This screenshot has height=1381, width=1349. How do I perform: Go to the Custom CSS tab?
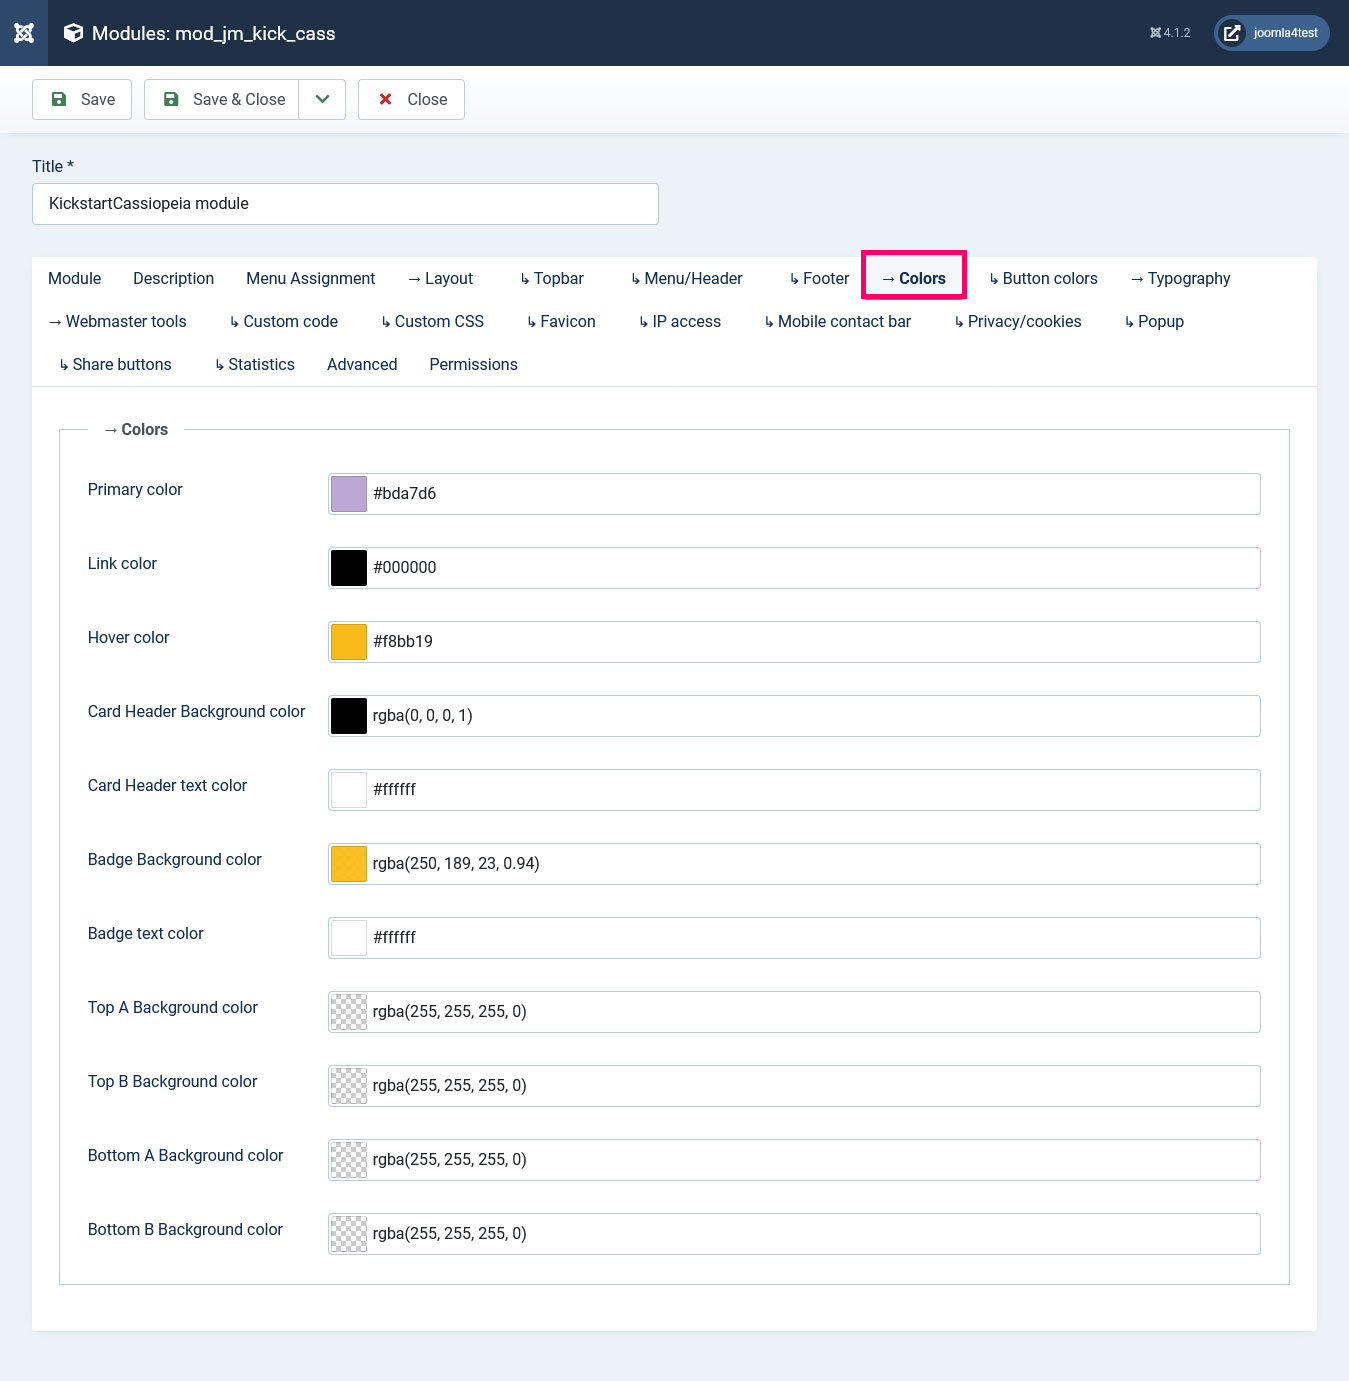(432, 321)
